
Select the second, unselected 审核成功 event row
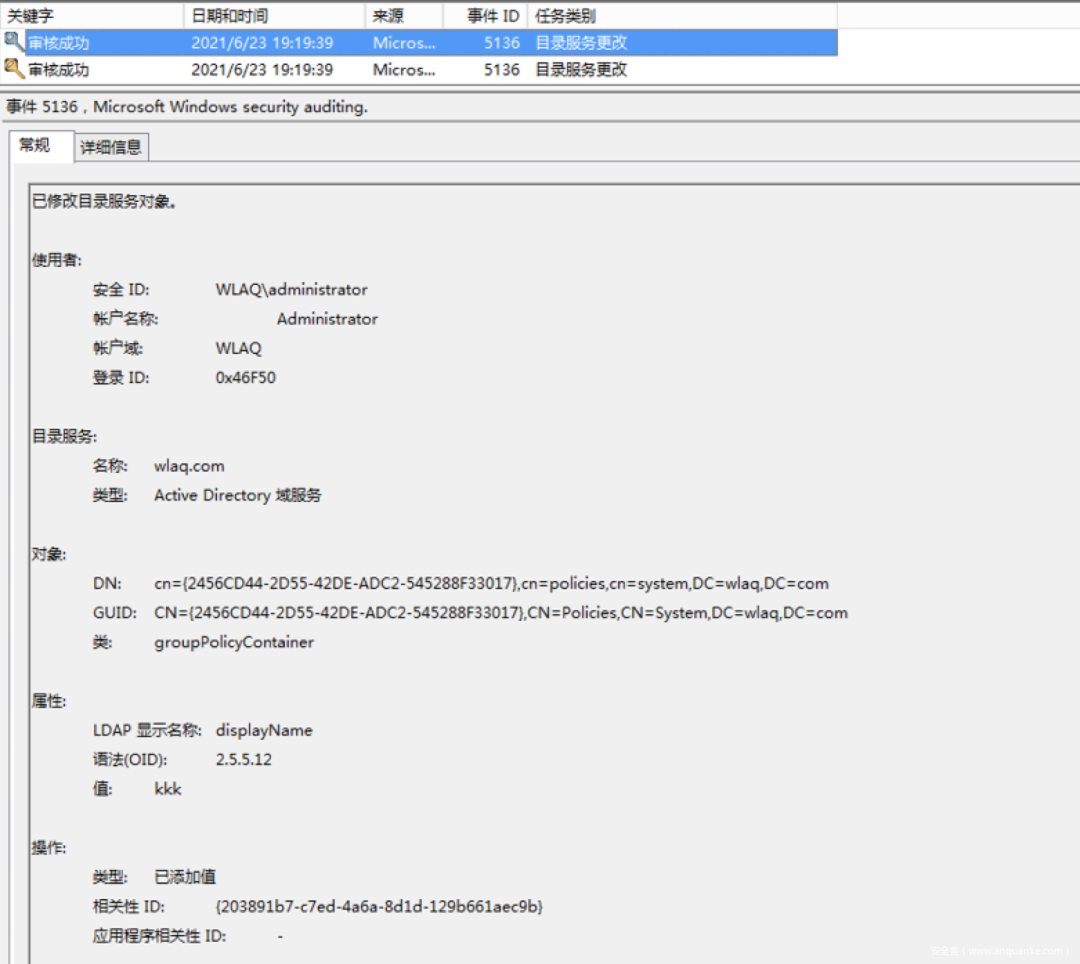[x=419, y=70]
